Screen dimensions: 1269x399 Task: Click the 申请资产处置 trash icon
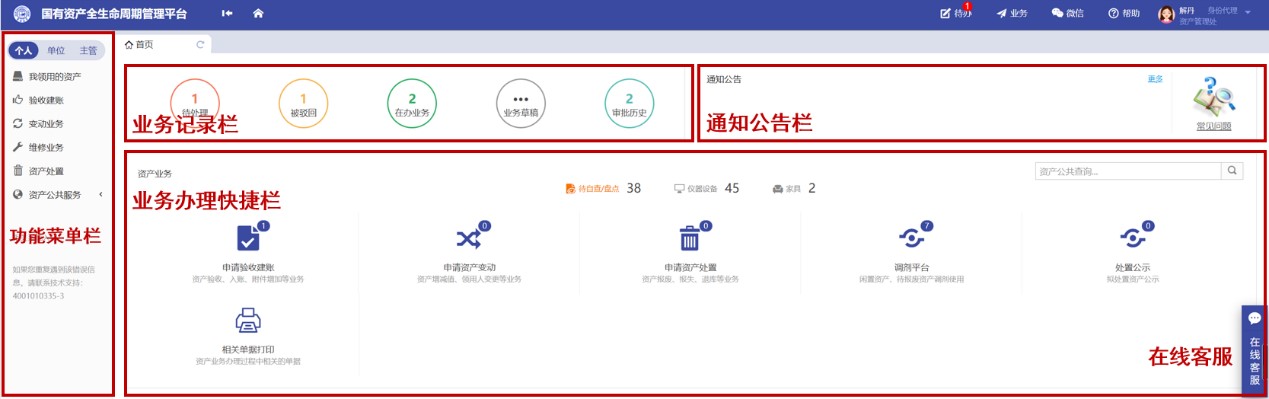690,239
